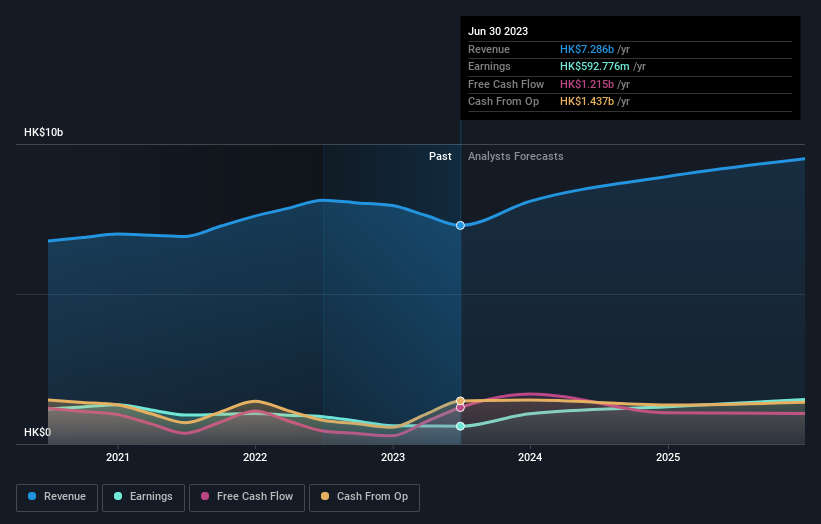Click the Free Cash Flow row label in tooltip
Screen dimensions: 821x524
506,84
